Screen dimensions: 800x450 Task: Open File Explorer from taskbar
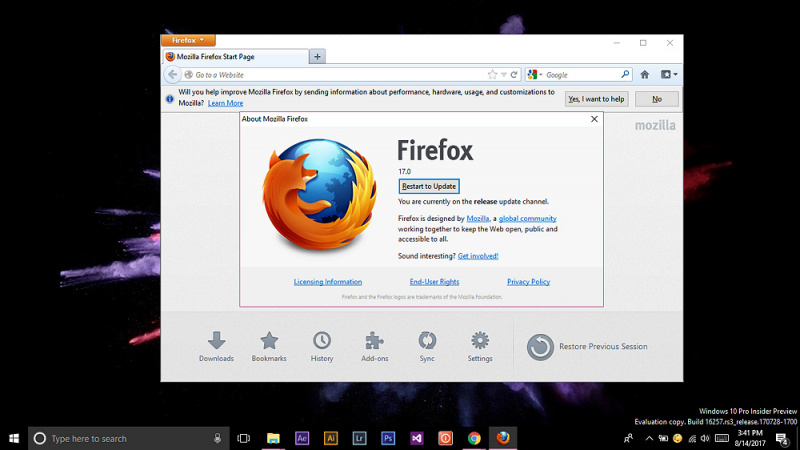[x=273, y=438]
